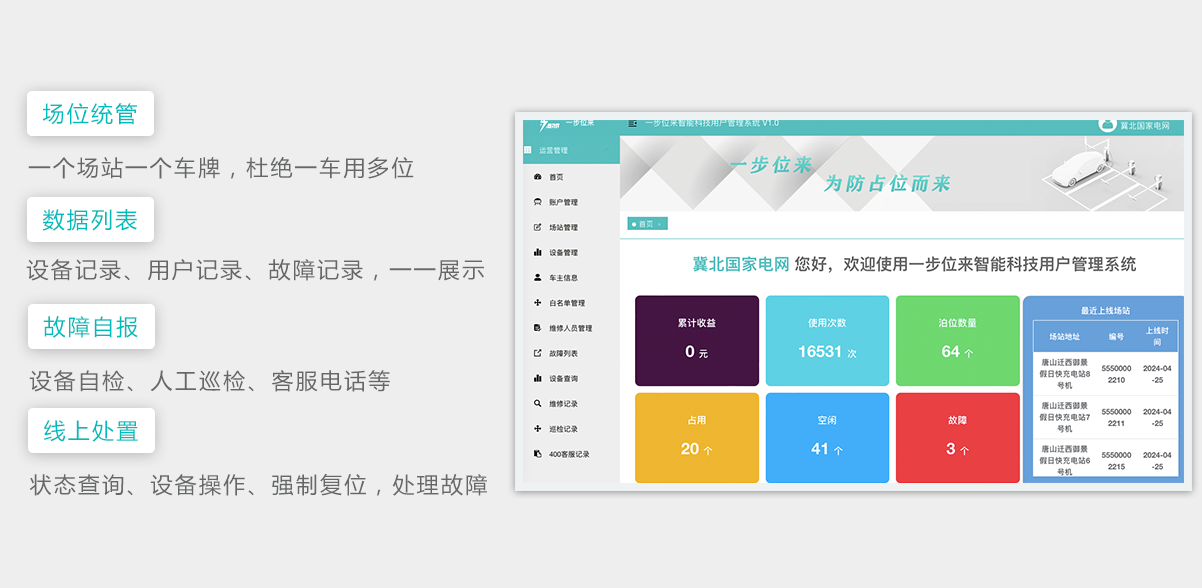1202x588 pixels.
Task: Click the 场位统管 feature button
Action: coord(90,114)
